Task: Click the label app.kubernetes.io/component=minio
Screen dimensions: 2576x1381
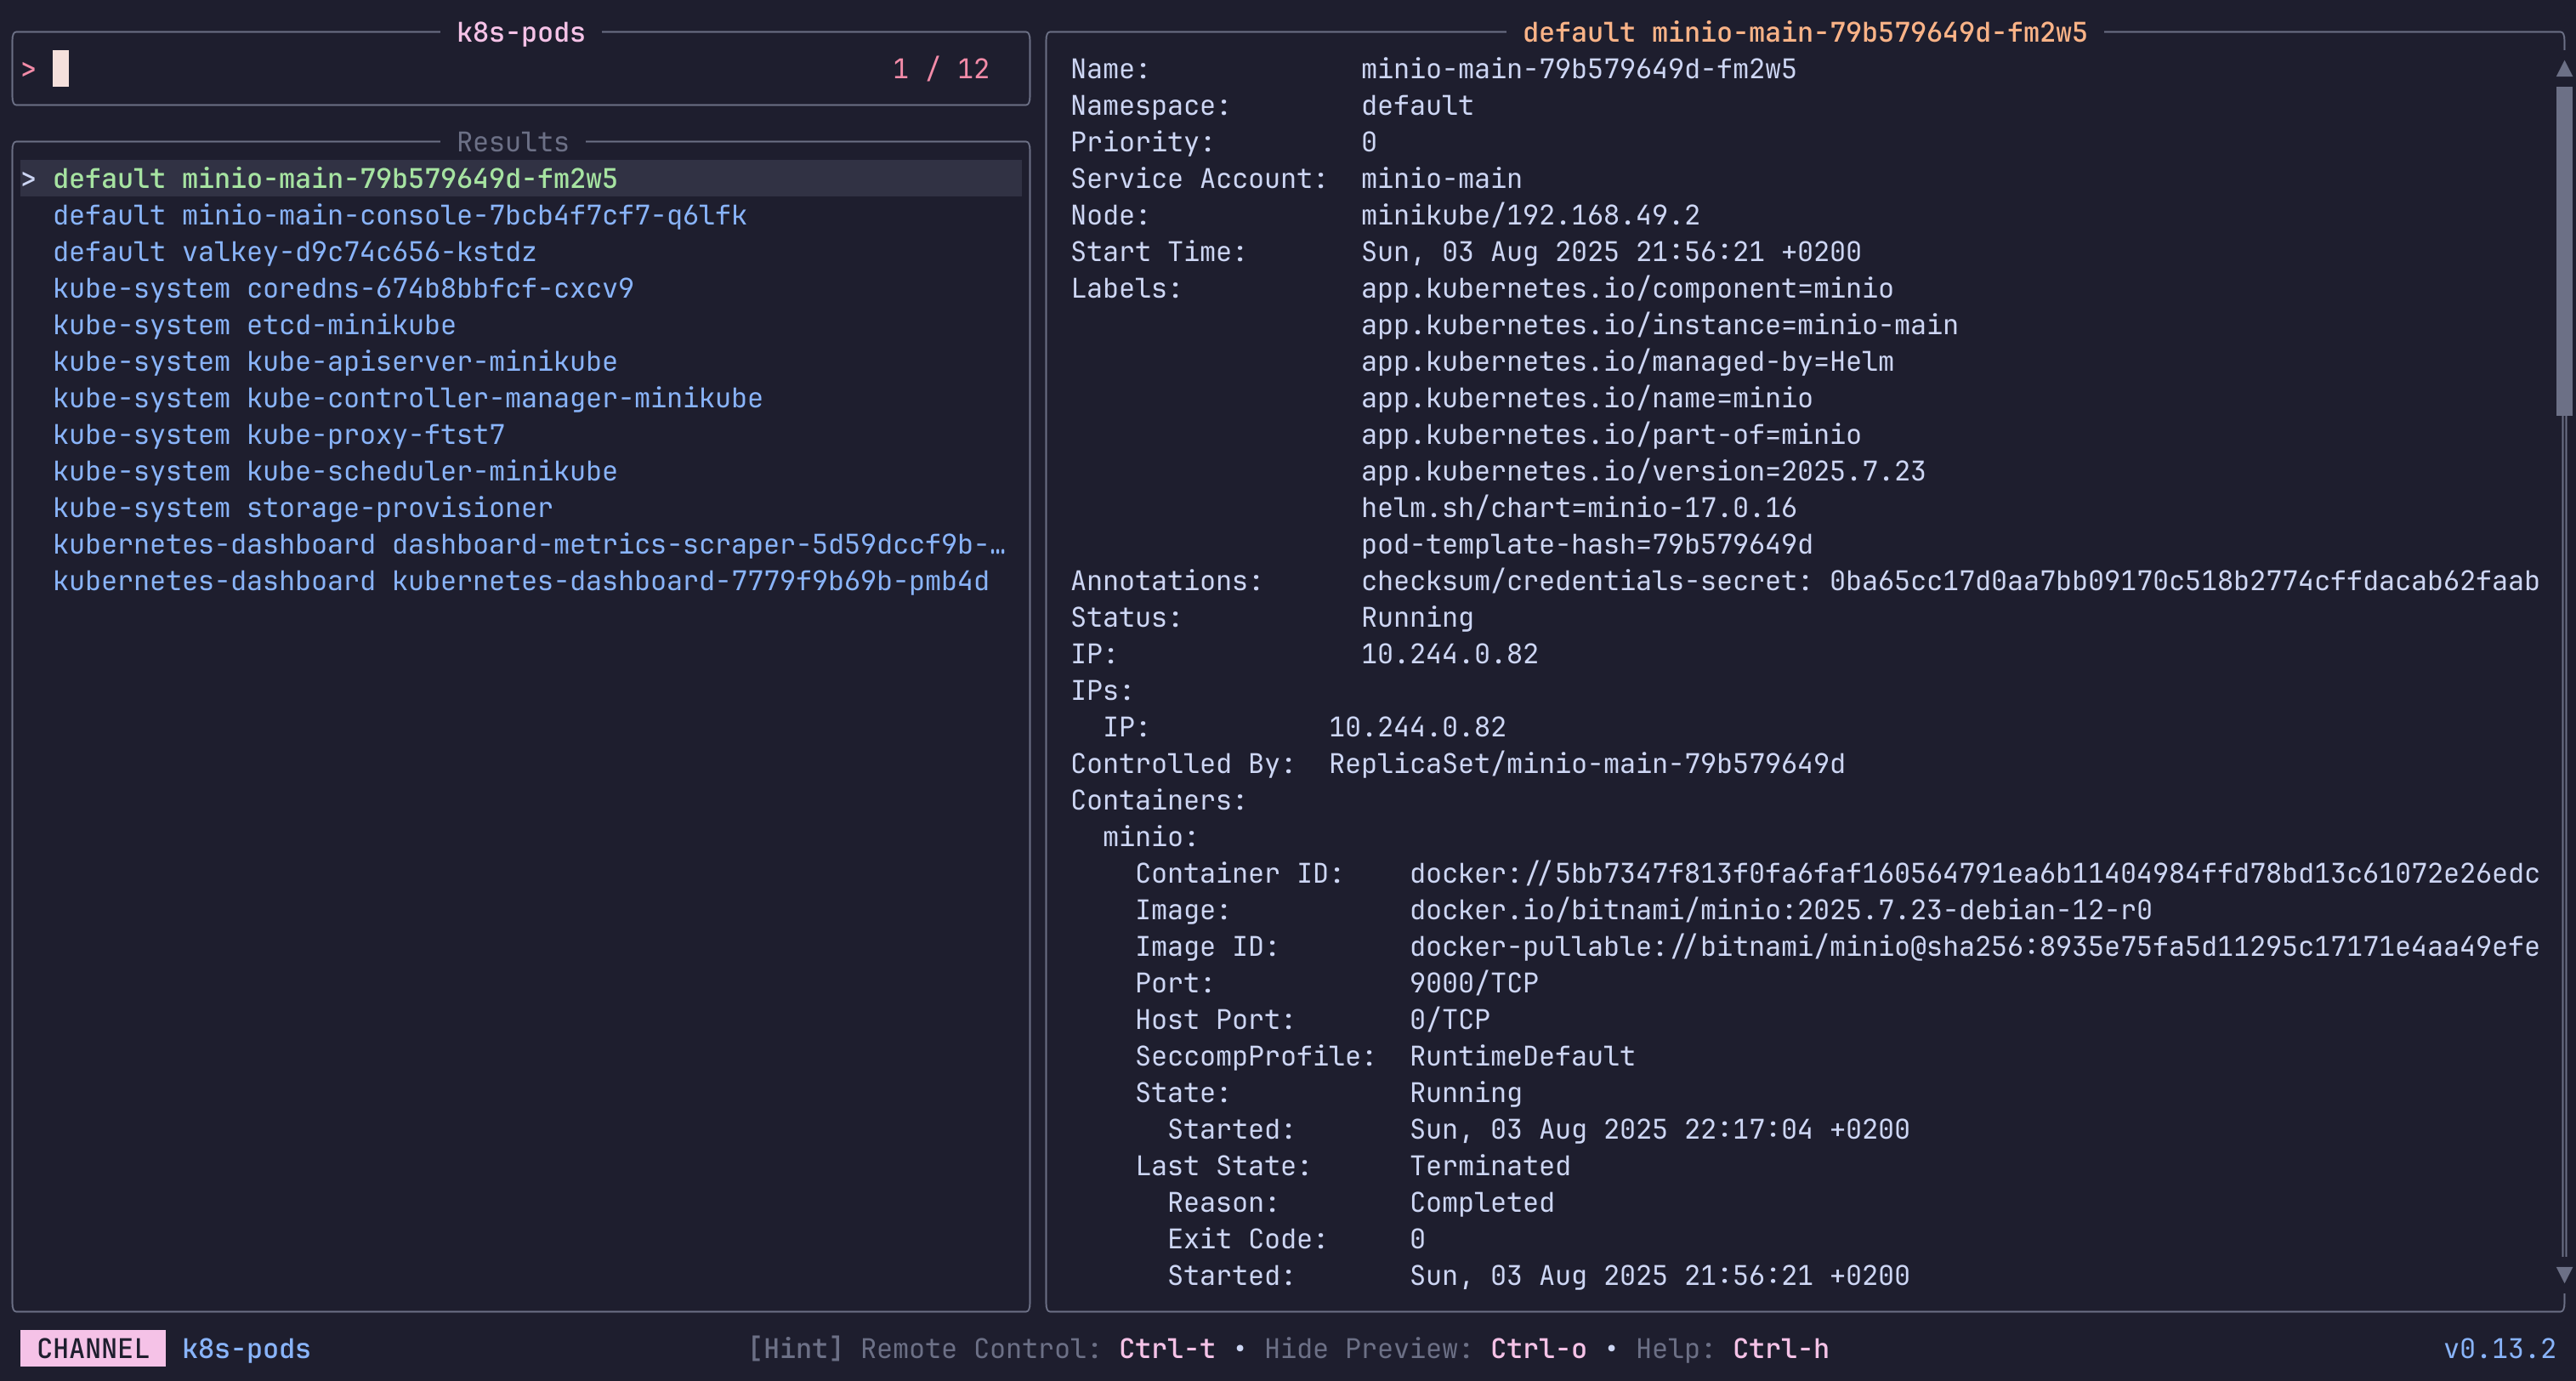Action: click(1627, 289)
